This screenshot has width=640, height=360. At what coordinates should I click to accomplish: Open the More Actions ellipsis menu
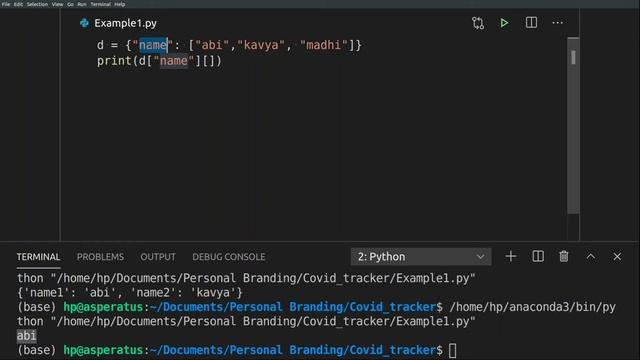558,23
